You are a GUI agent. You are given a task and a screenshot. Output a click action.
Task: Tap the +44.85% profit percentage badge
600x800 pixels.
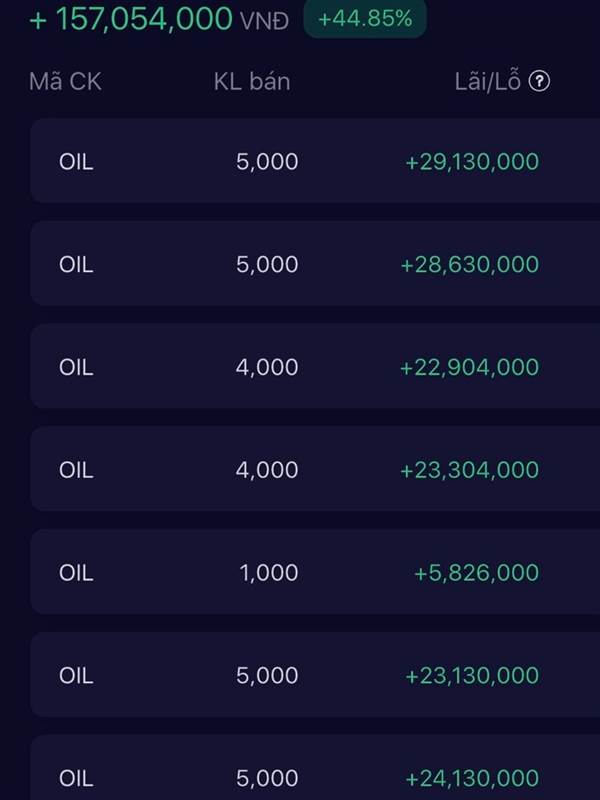(365, 18)
